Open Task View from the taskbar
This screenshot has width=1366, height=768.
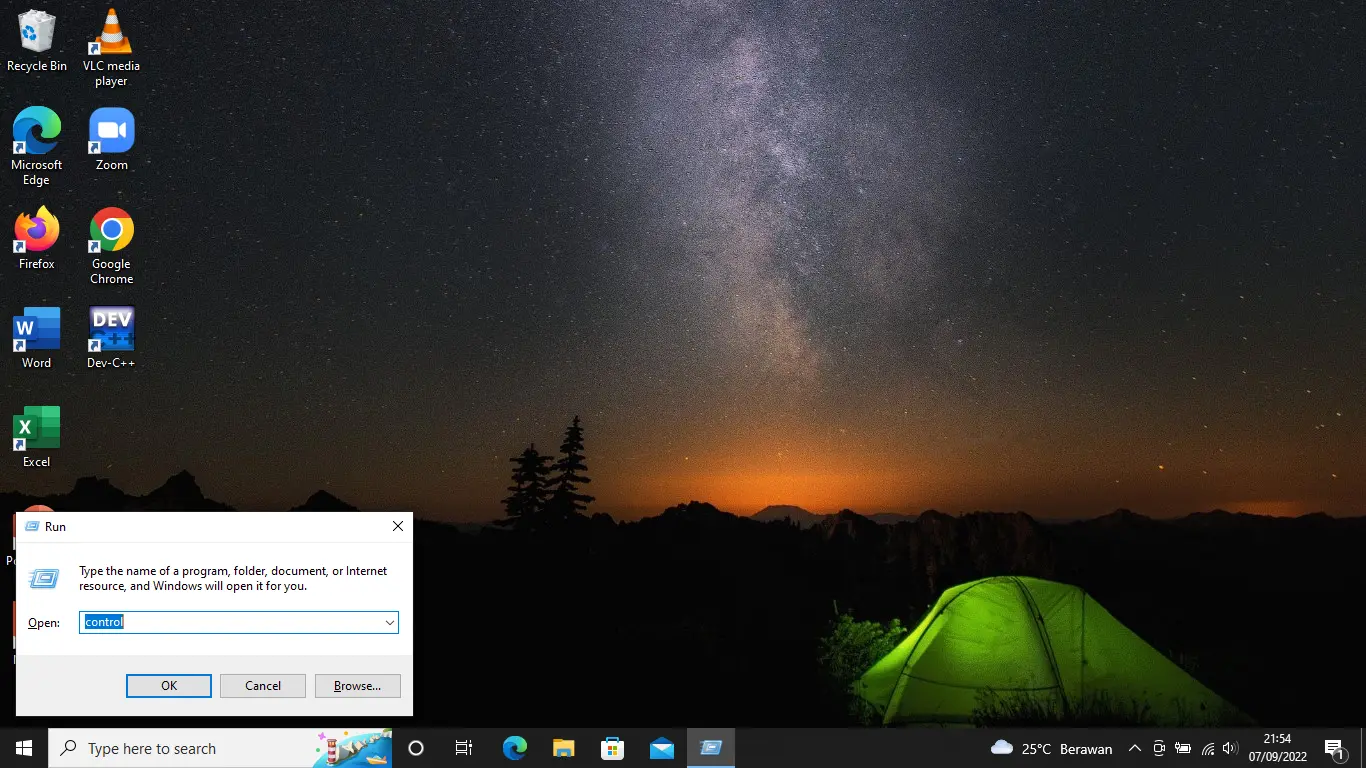click(464, 748)
